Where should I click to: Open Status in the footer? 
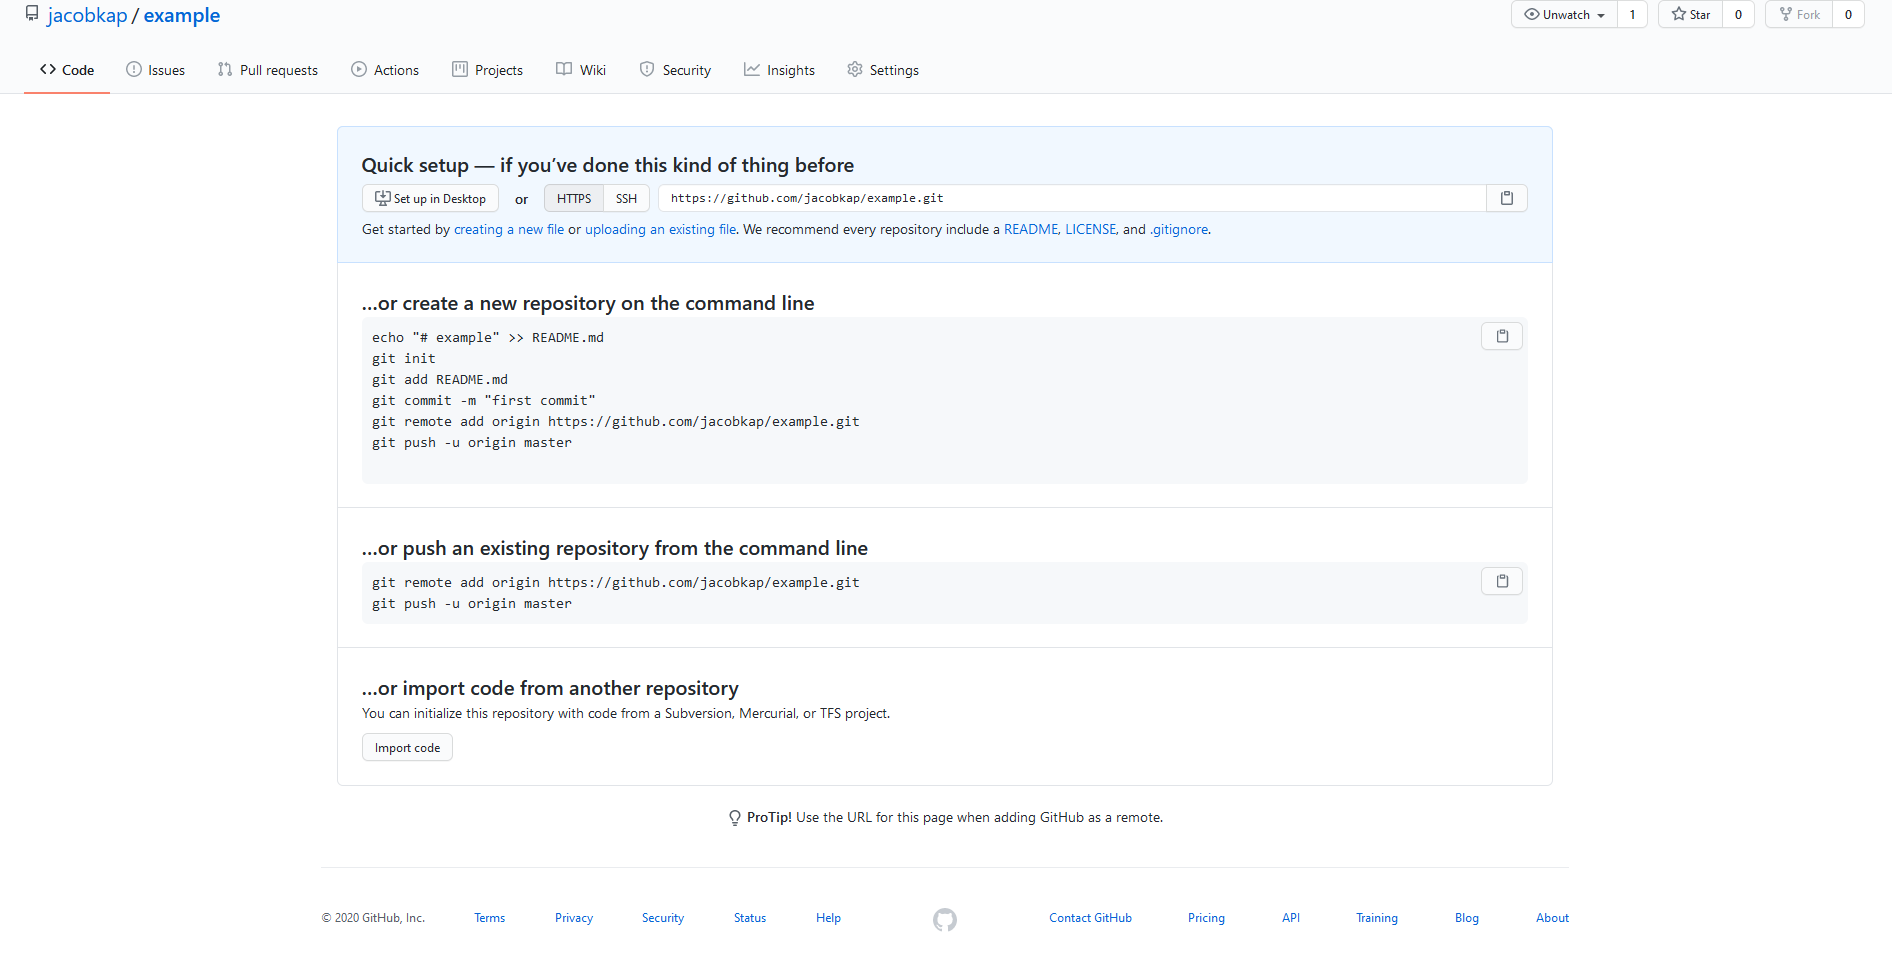click(x=750, y=918)
